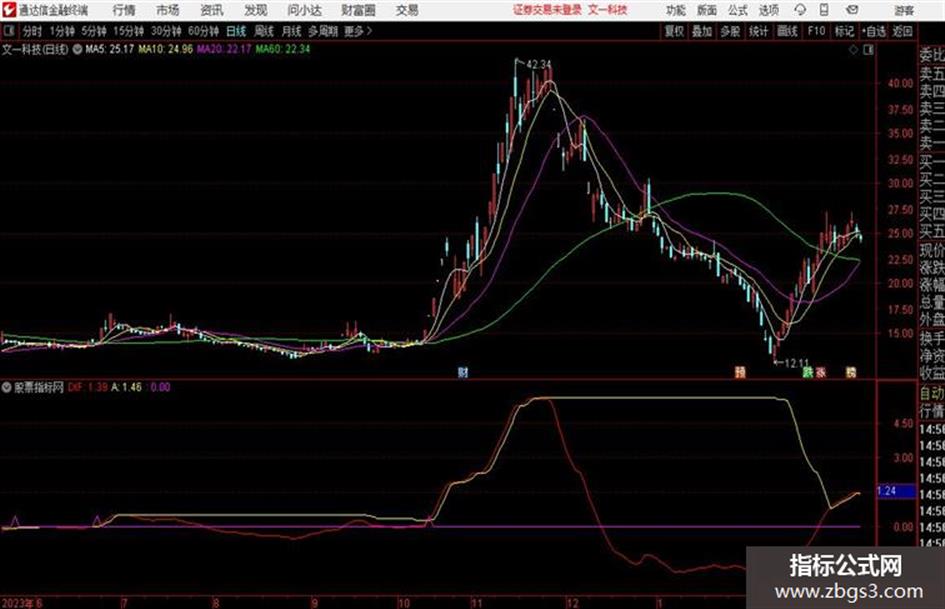Screen dimensions: 945x609
Task: Open the 版面 menu
Action: [706, 10]
